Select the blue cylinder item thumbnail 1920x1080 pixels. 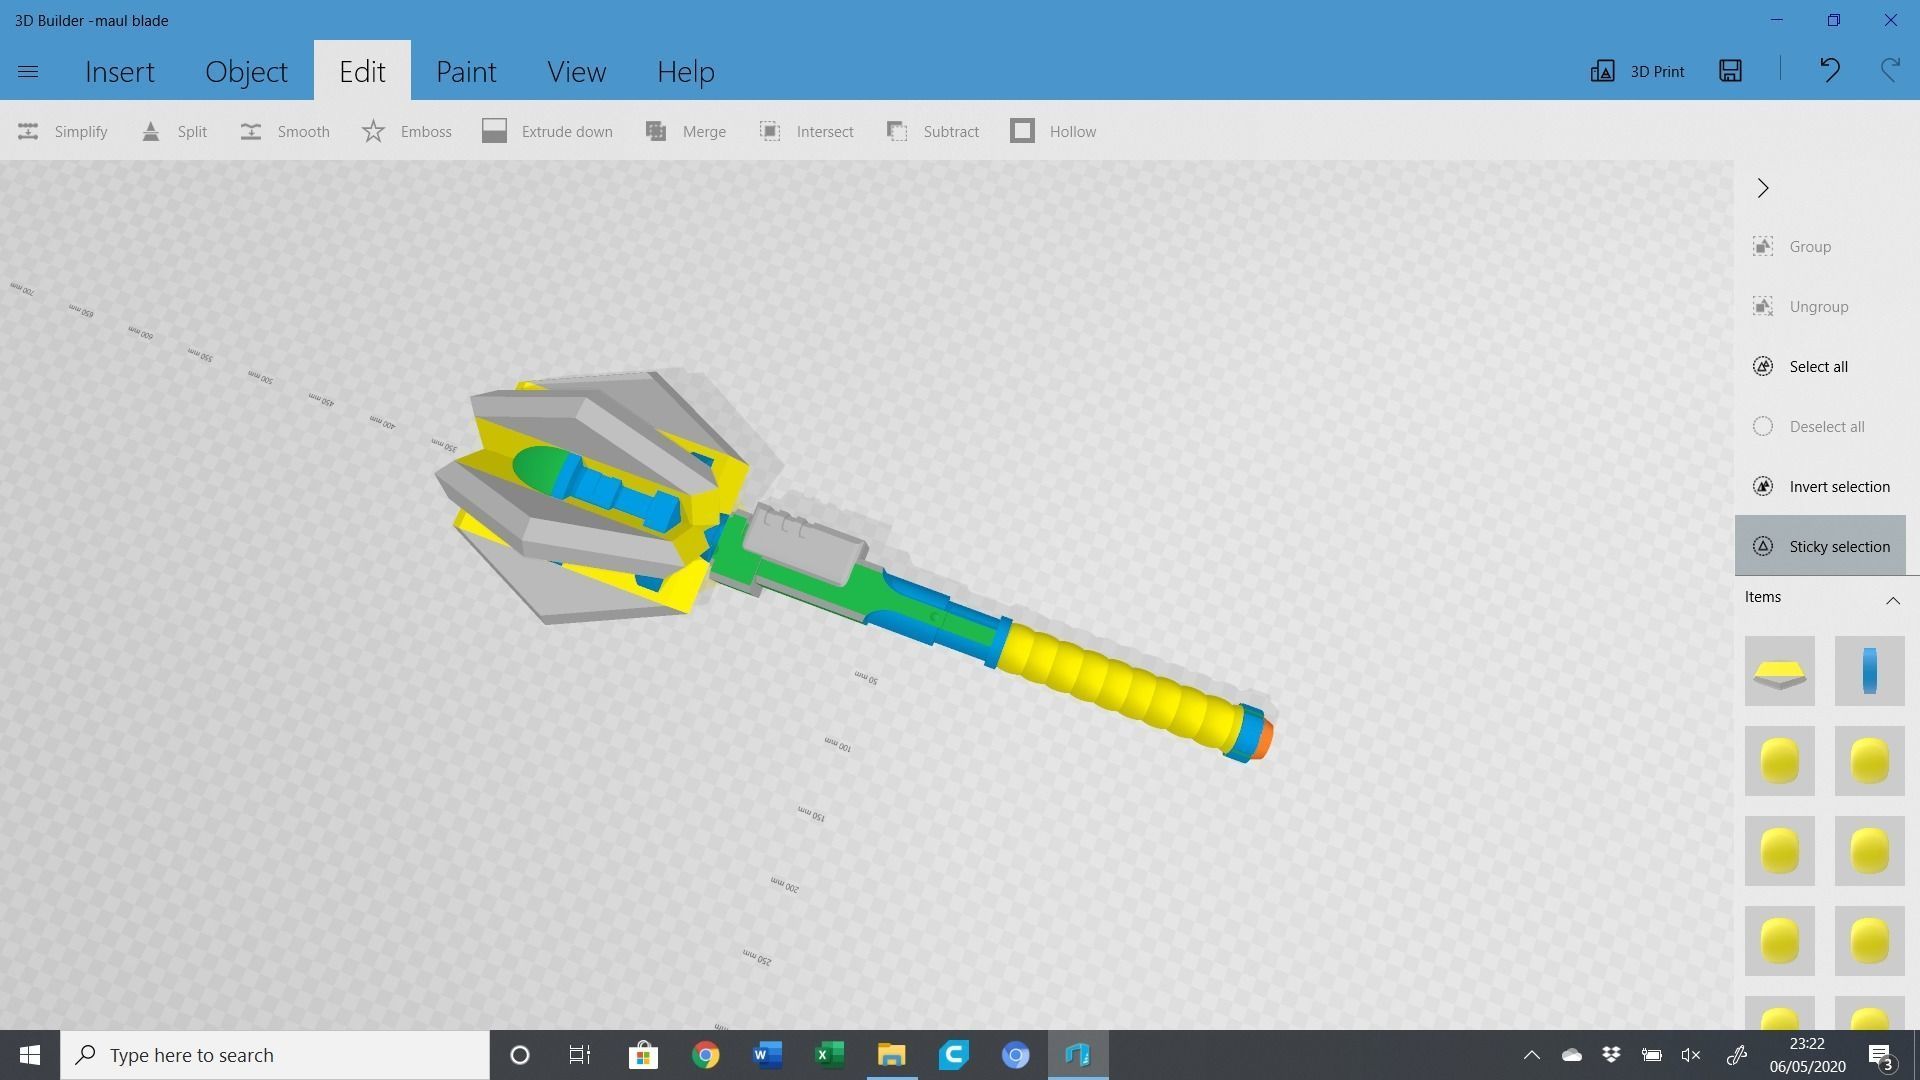click(1868, 671)
